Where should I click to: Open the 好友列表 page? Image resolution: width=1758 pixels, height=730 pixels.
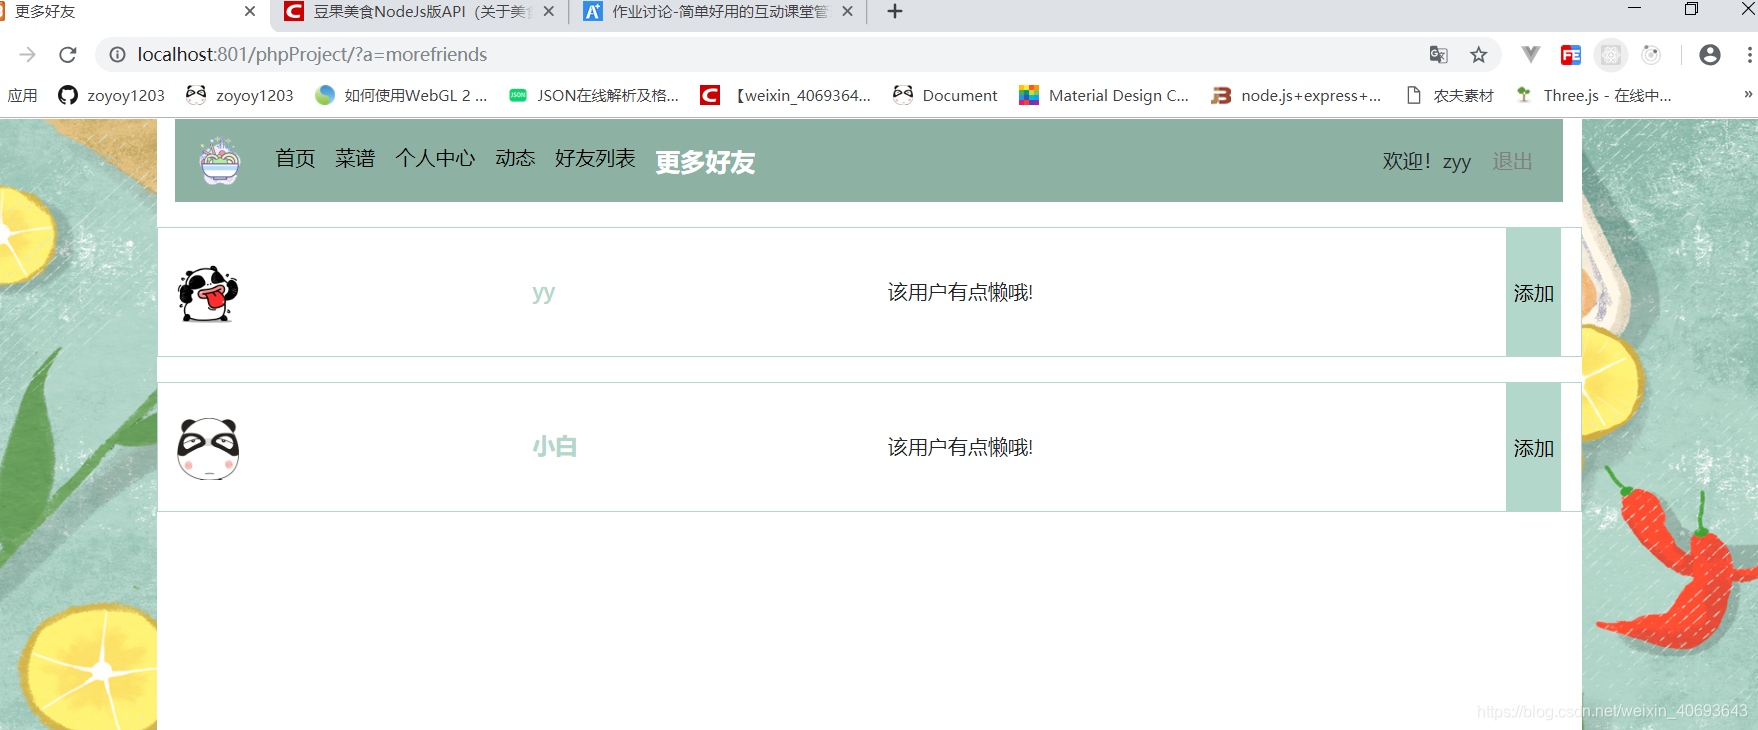pyautogui.click(x=595, y=158)
